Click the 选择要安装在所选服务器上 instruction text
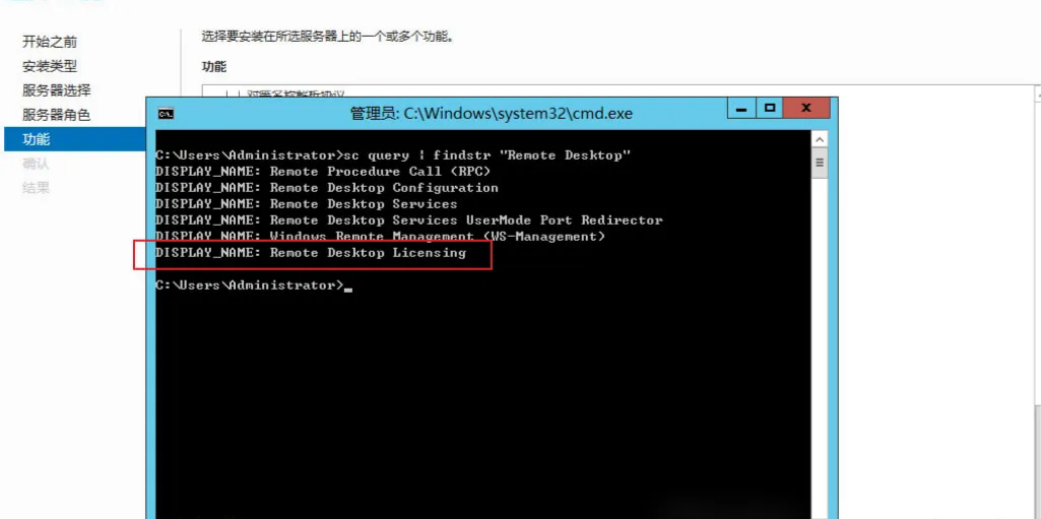This screenshot has width=1041, height=519. (x=327, y=37)
